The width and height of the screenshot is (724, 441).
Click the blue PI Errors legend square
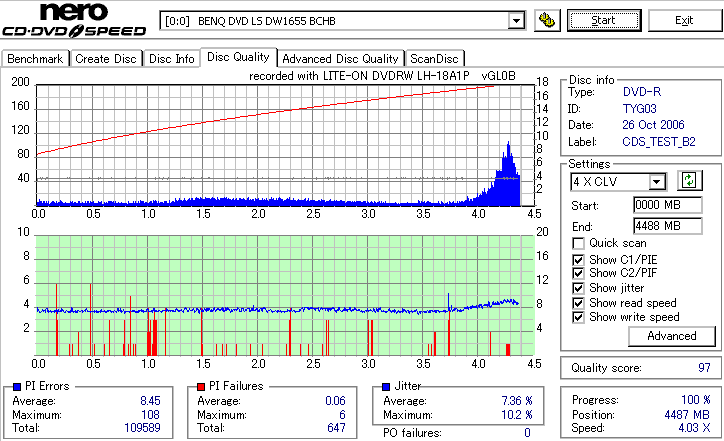pyautogui.click(x=17, y=386)
